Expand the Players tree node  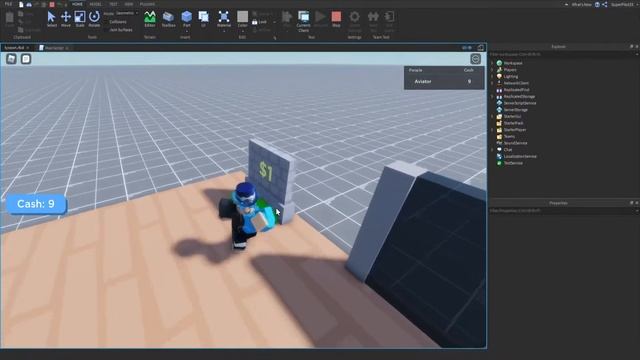pos(492,70)
